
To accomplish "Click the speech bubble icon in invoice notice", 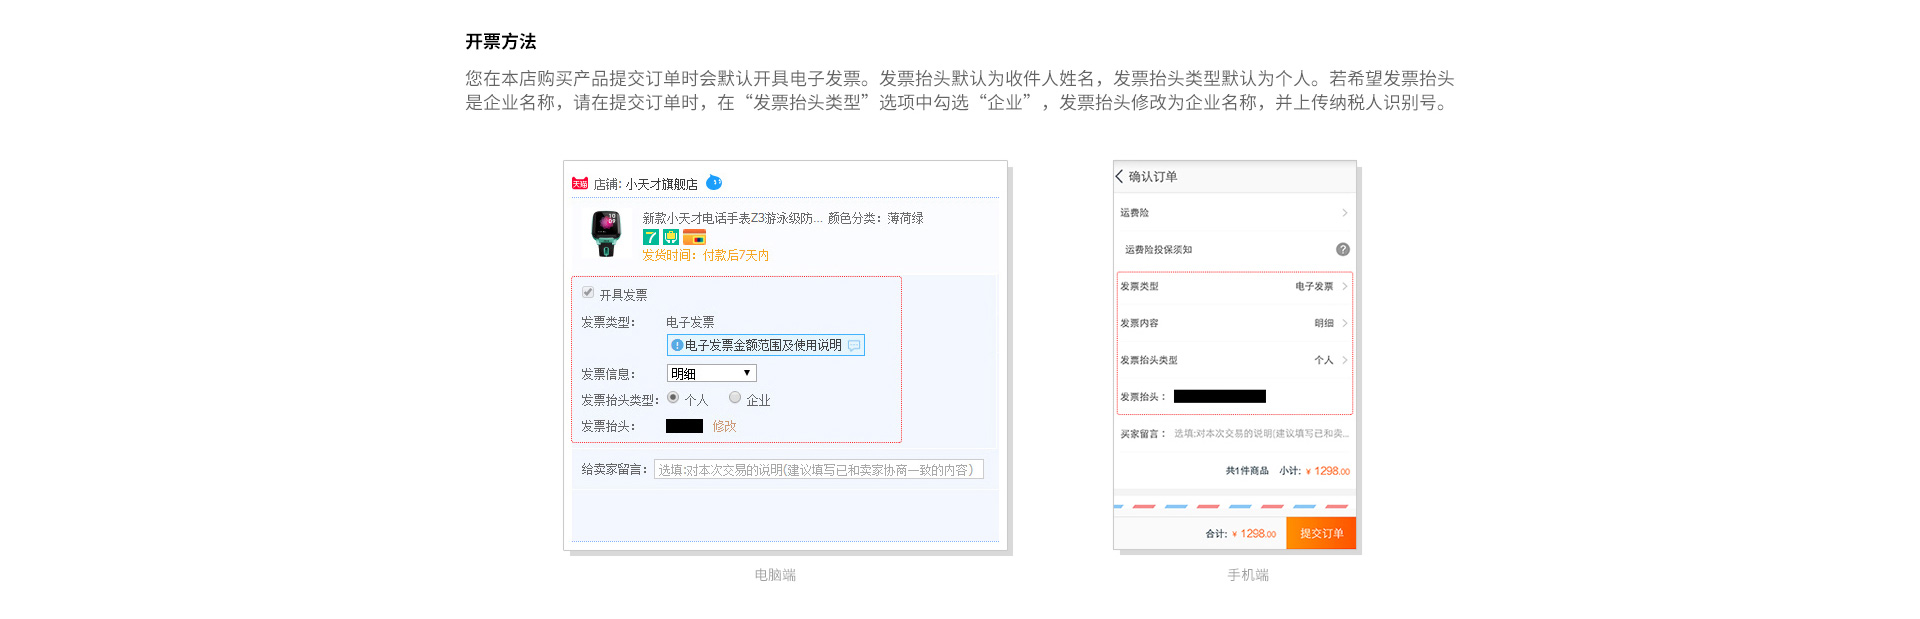I will [853, 345].
